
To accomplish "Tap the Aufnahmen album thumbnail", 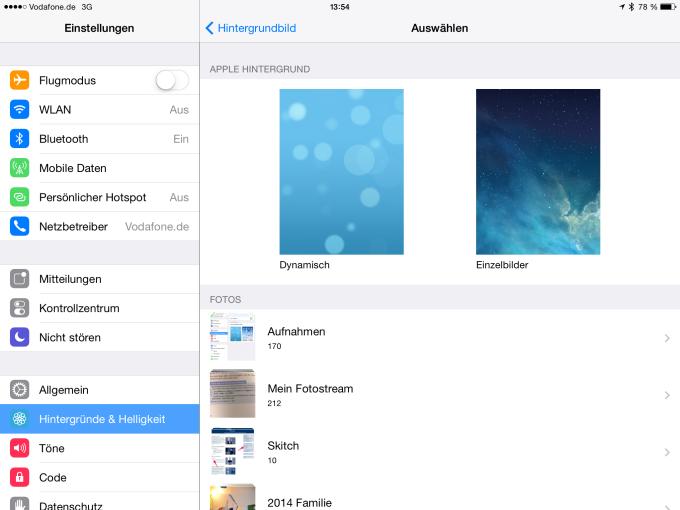I will coord(232,337).
